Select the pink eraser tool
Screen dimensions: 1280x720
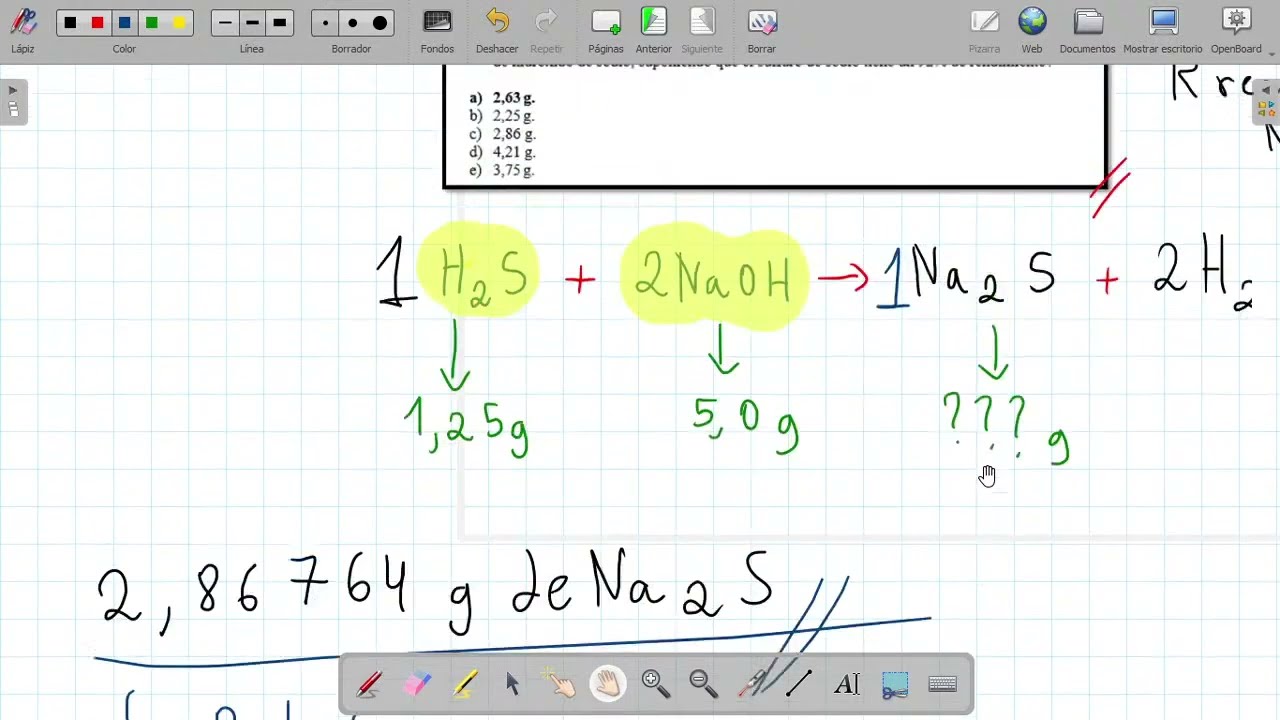click(x=417, y=684)
